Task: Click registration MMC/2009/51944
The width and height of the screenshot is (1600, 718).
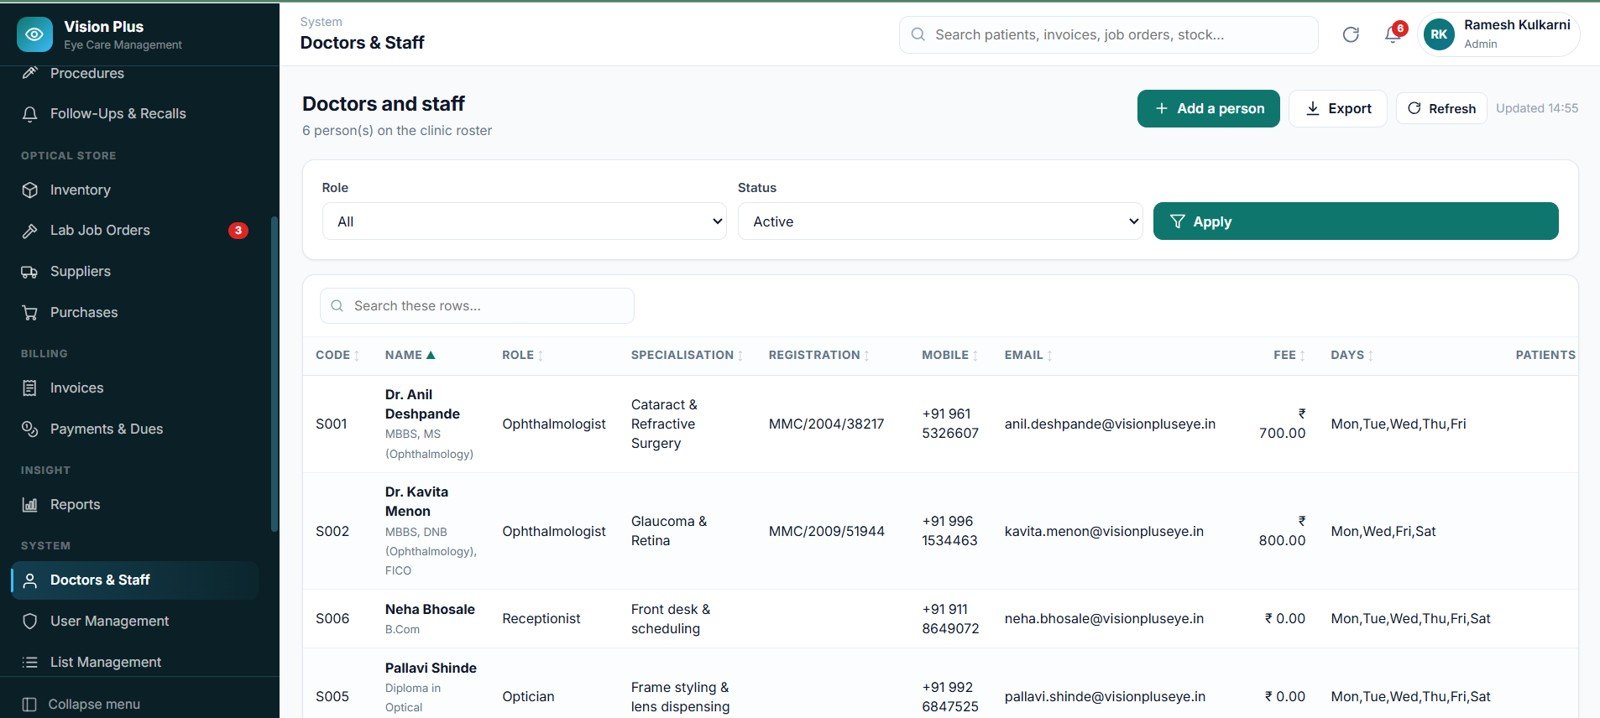Action: 827,531
